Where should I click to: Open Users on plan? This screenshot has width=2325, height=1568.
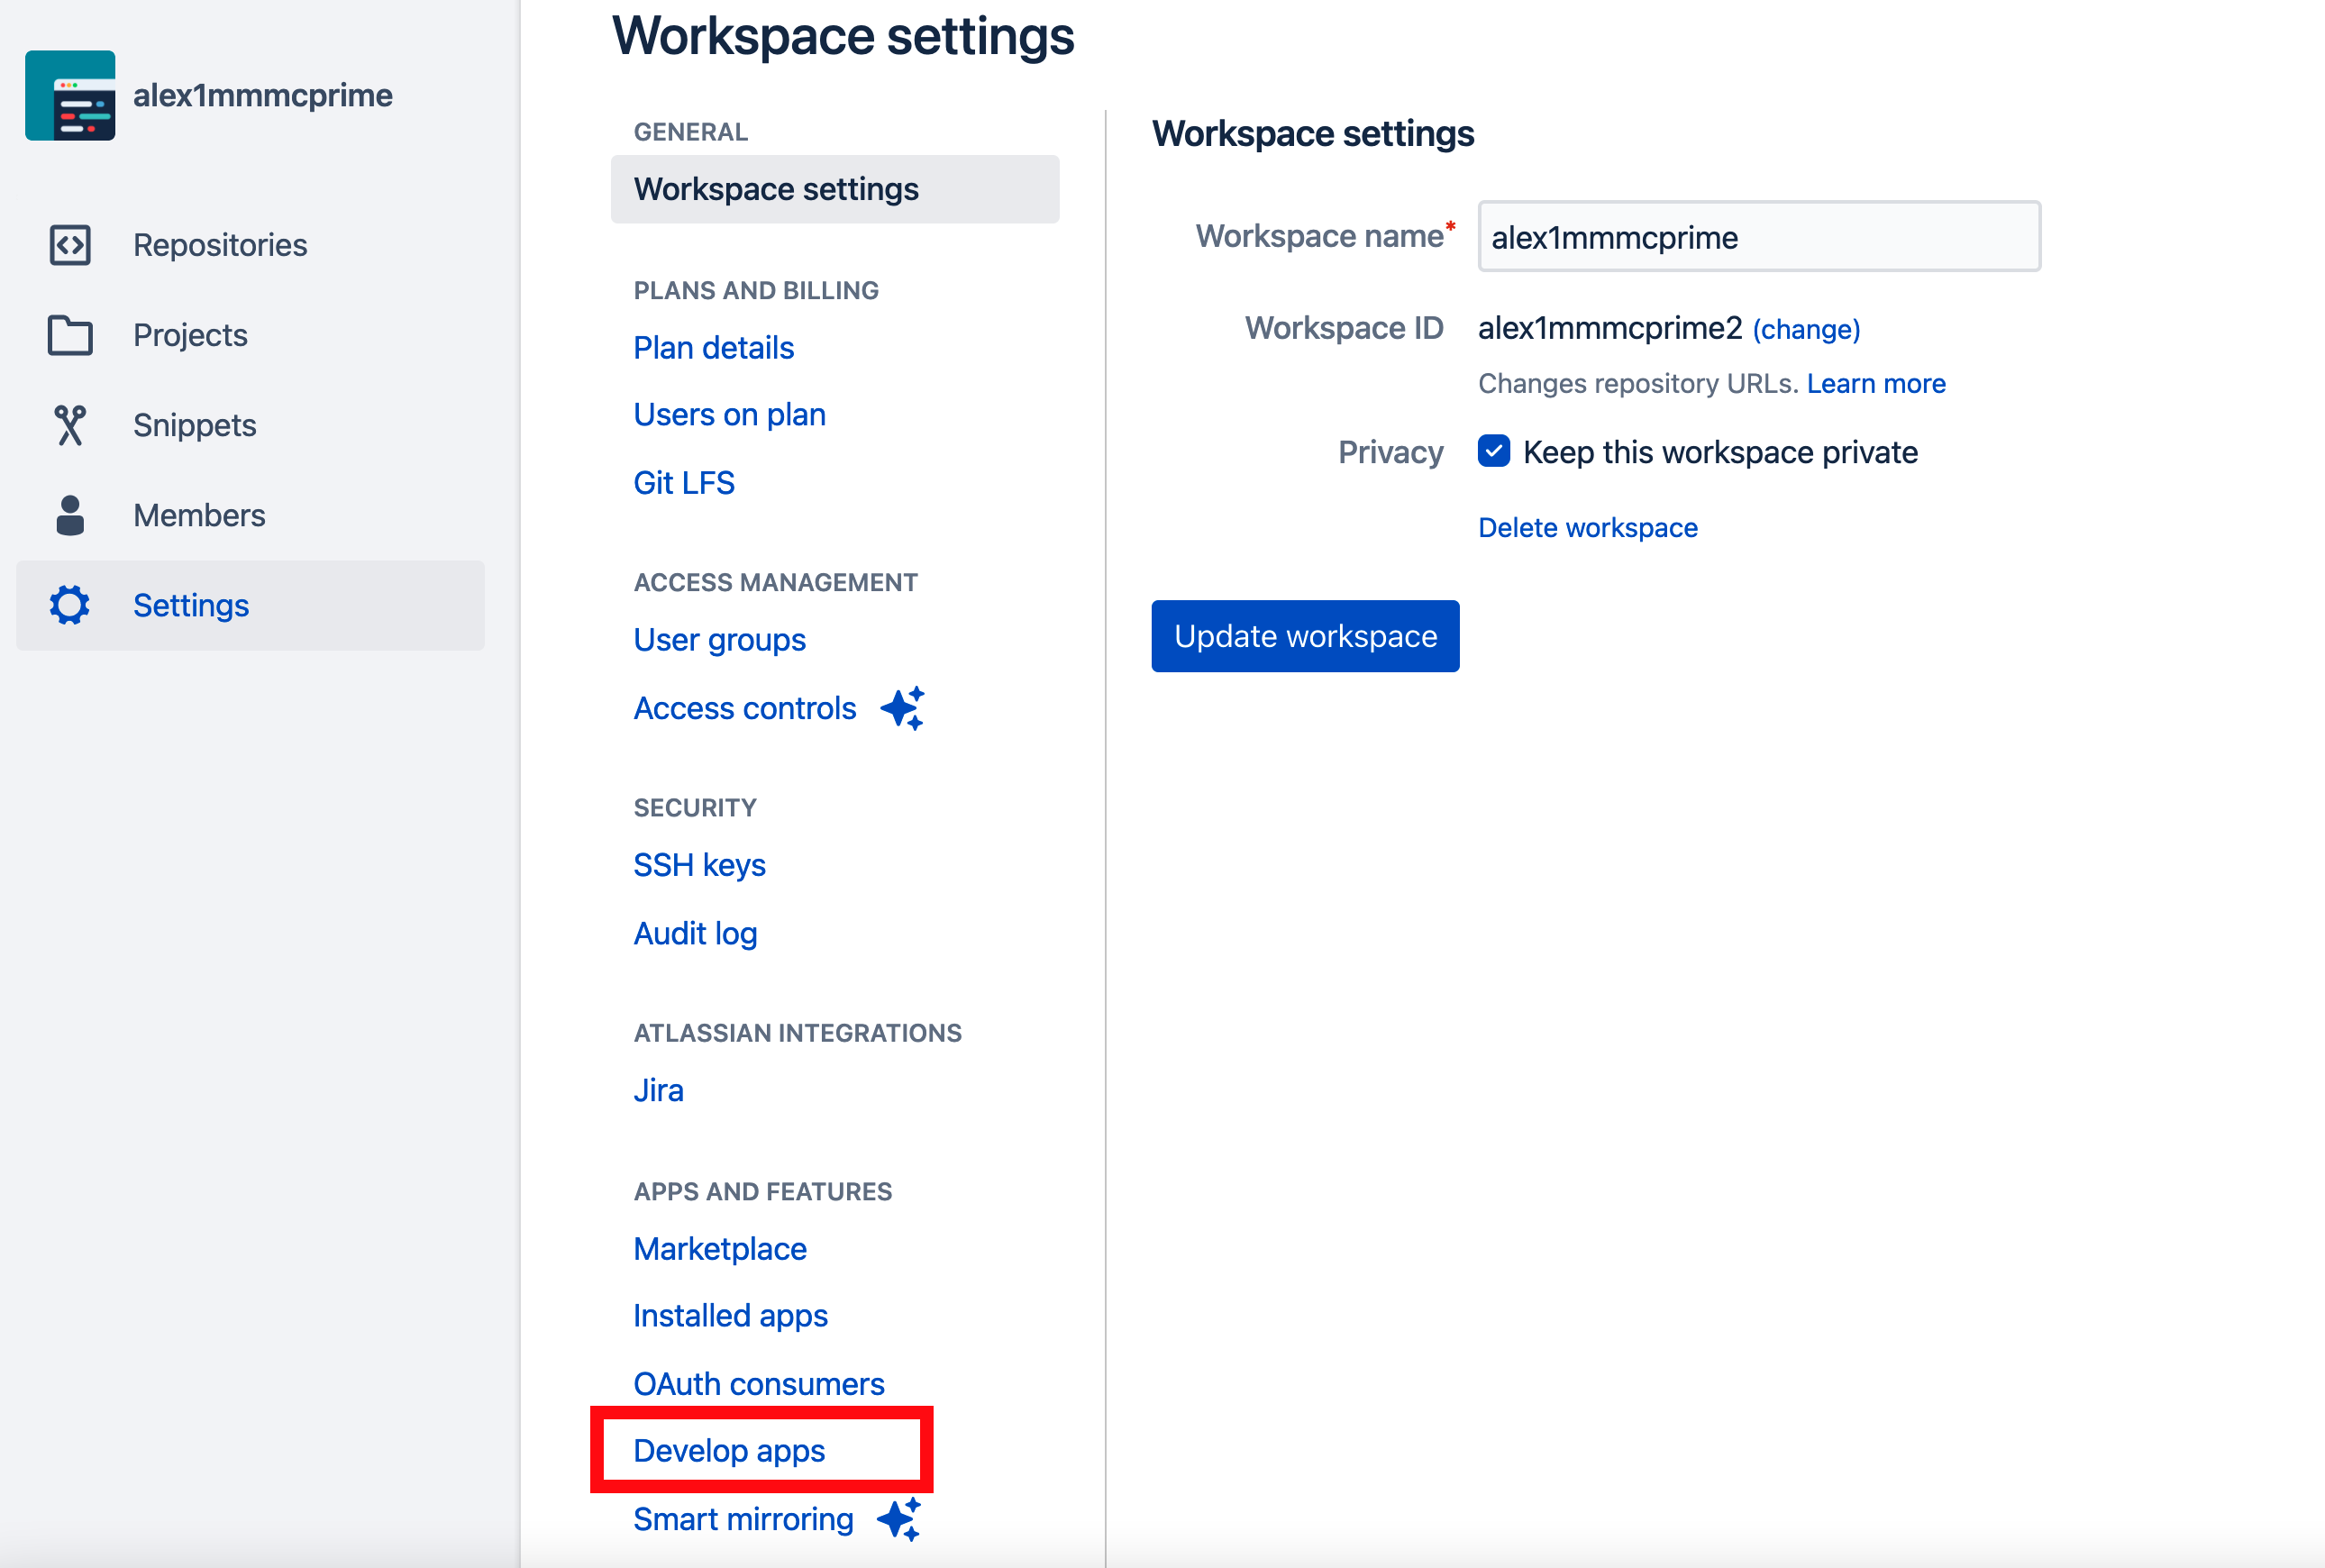(x=730, y=415)
